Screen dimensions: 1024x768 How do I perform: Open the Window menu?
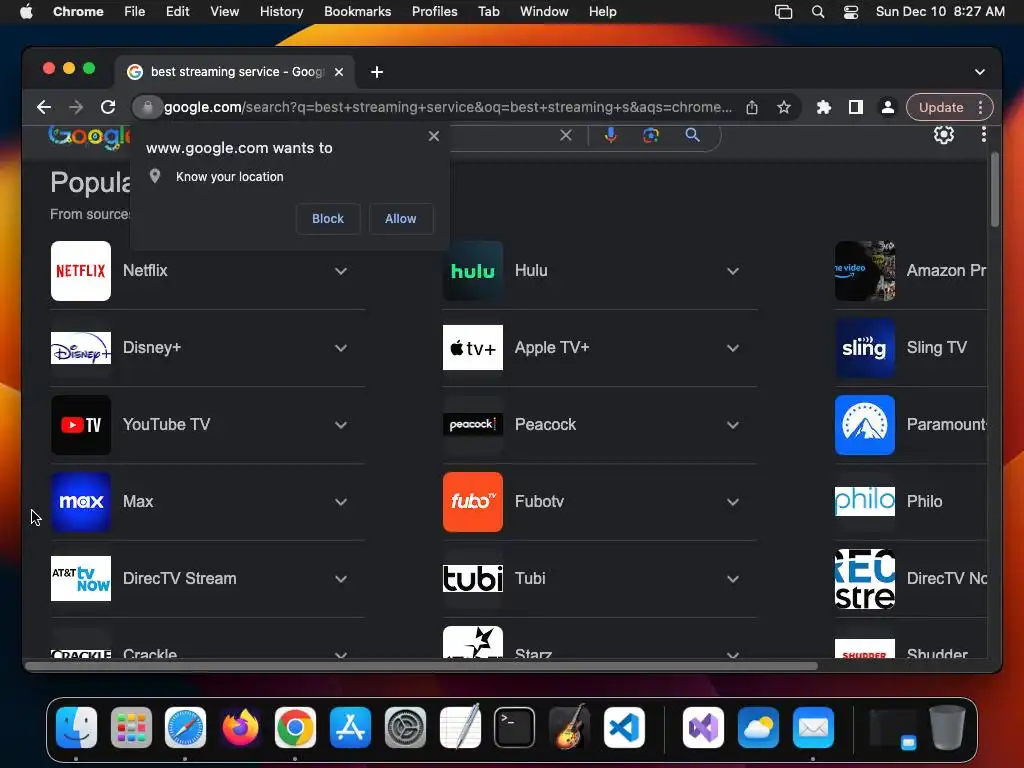[x=544, y=12]
